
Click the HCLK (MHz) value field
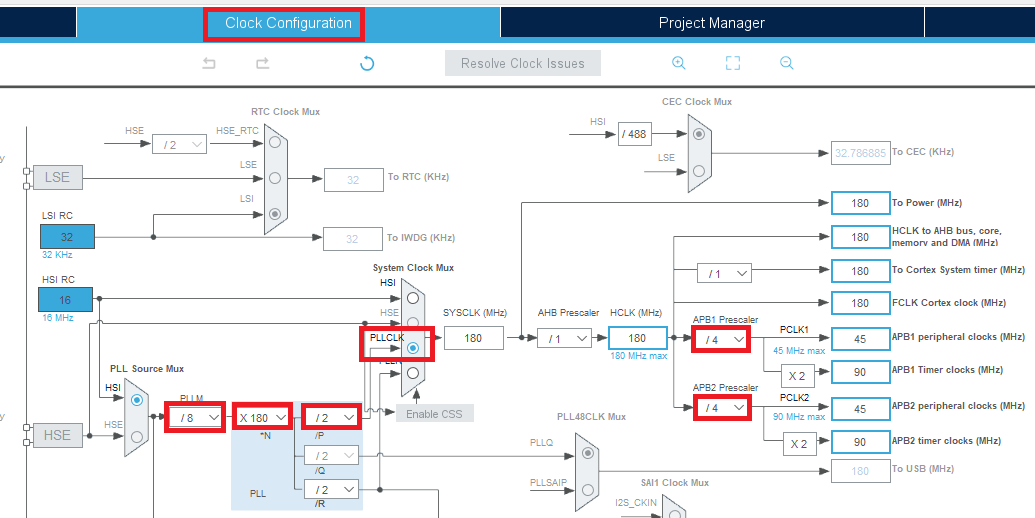coord(637,338)
